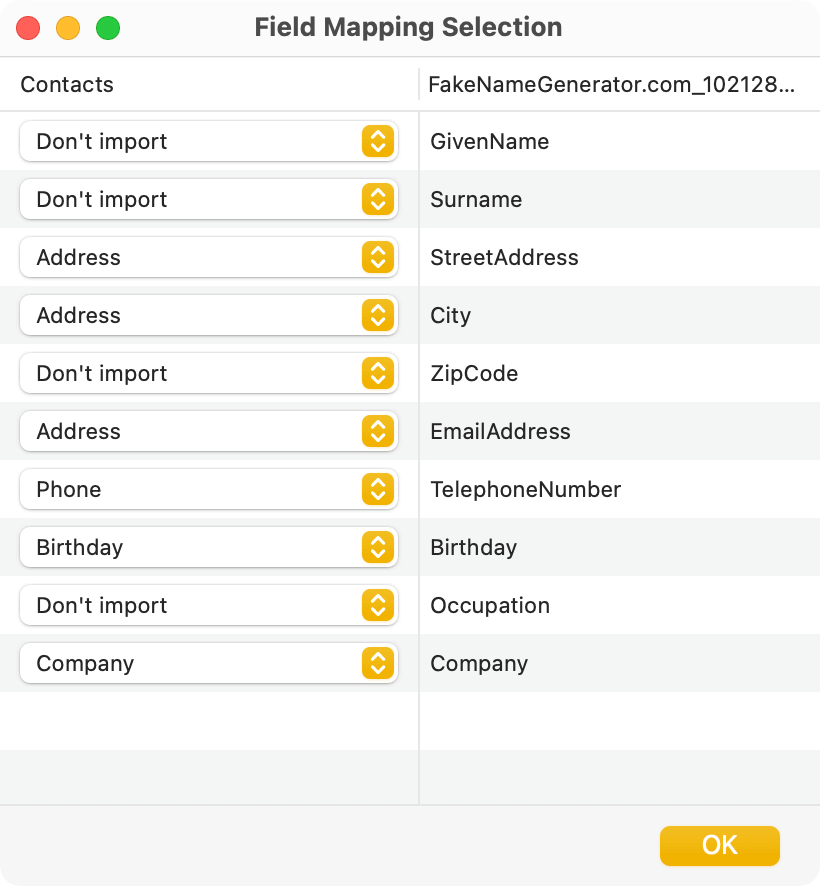Close the Field Mapping Selection window
Image resolution: width=820 pixels, height=886 pixels.
pyautogui.click(x=28, y=28)
